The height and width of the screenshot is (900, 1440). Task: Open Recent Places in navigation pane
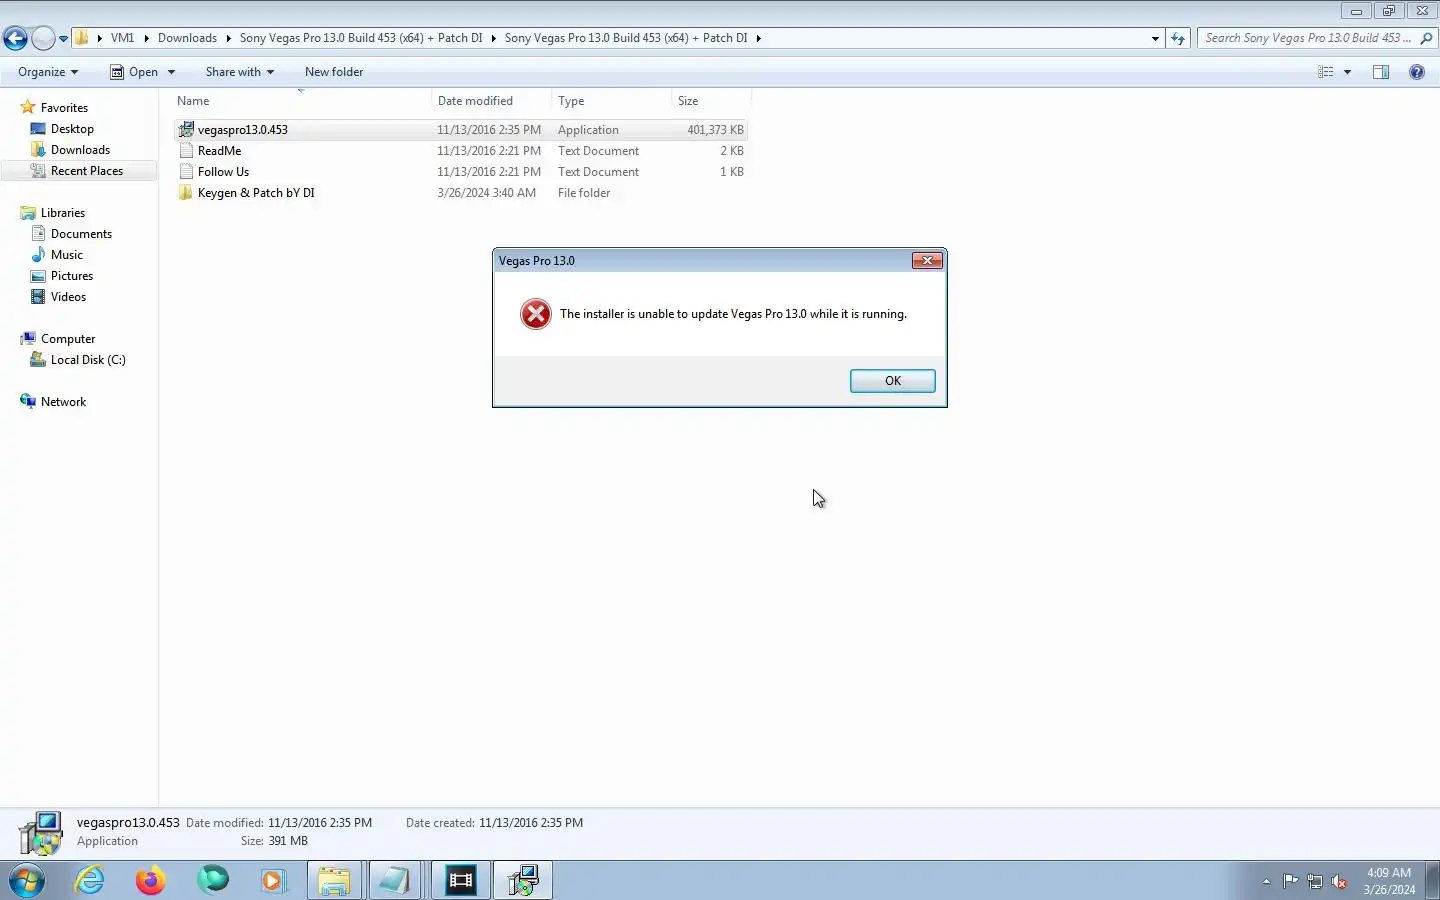pyautogui.click(x=87, y=171)
